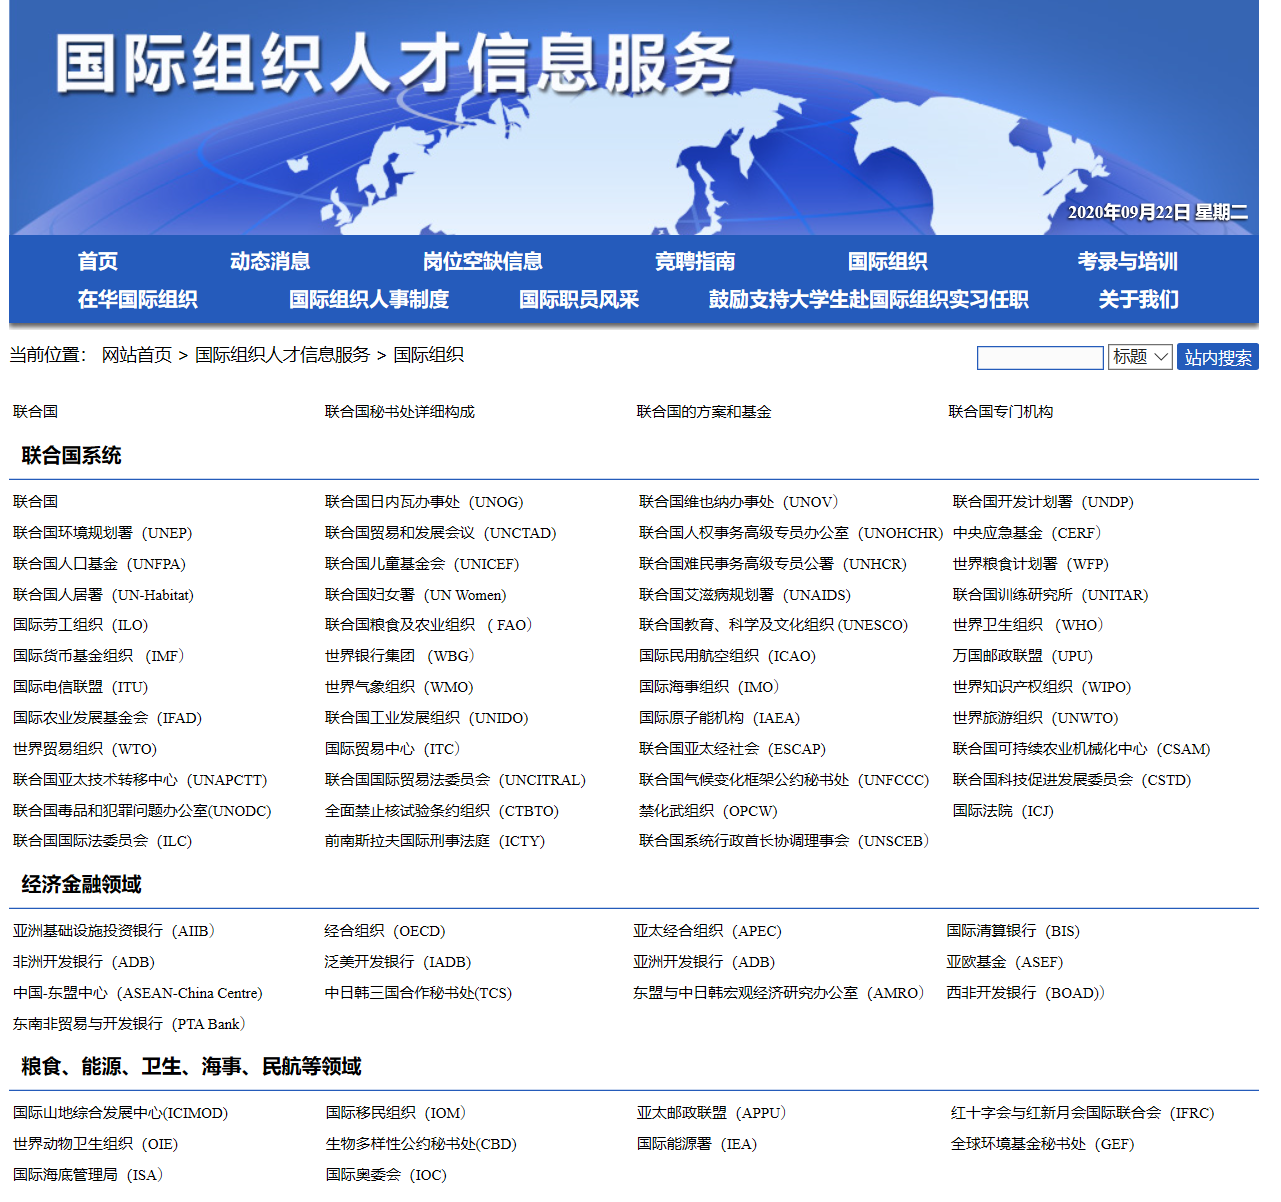Open 国际职员风采 navigation item
1281x1202 pixels.
(x=578, y=300)
